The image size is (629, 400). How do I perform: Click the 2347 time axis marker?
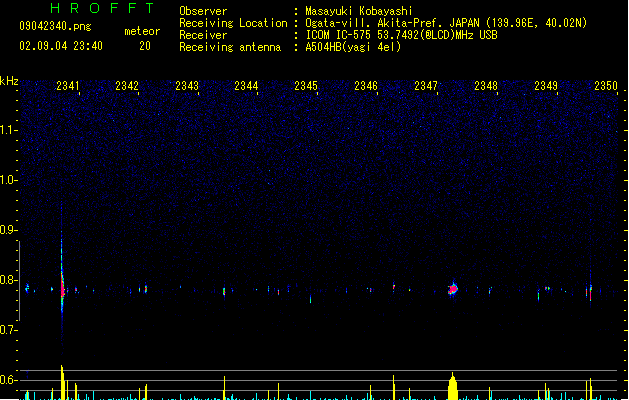pos(426,86)
